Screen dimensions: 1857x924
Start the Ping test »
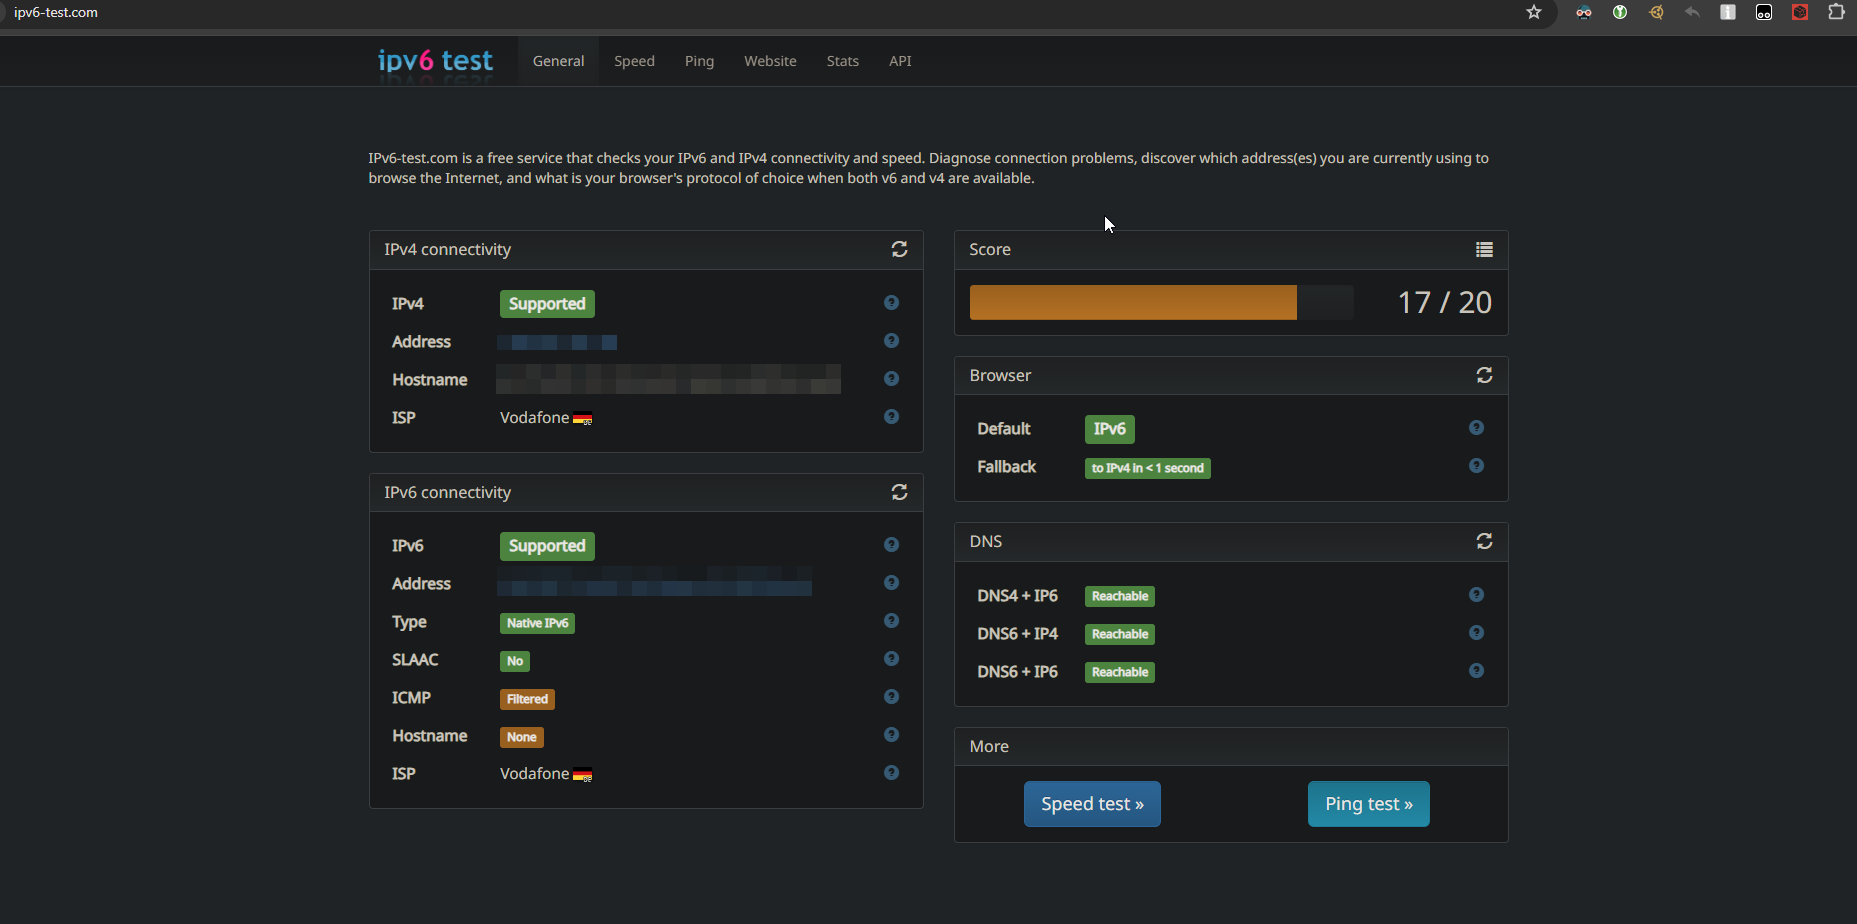click(1368, 804)
